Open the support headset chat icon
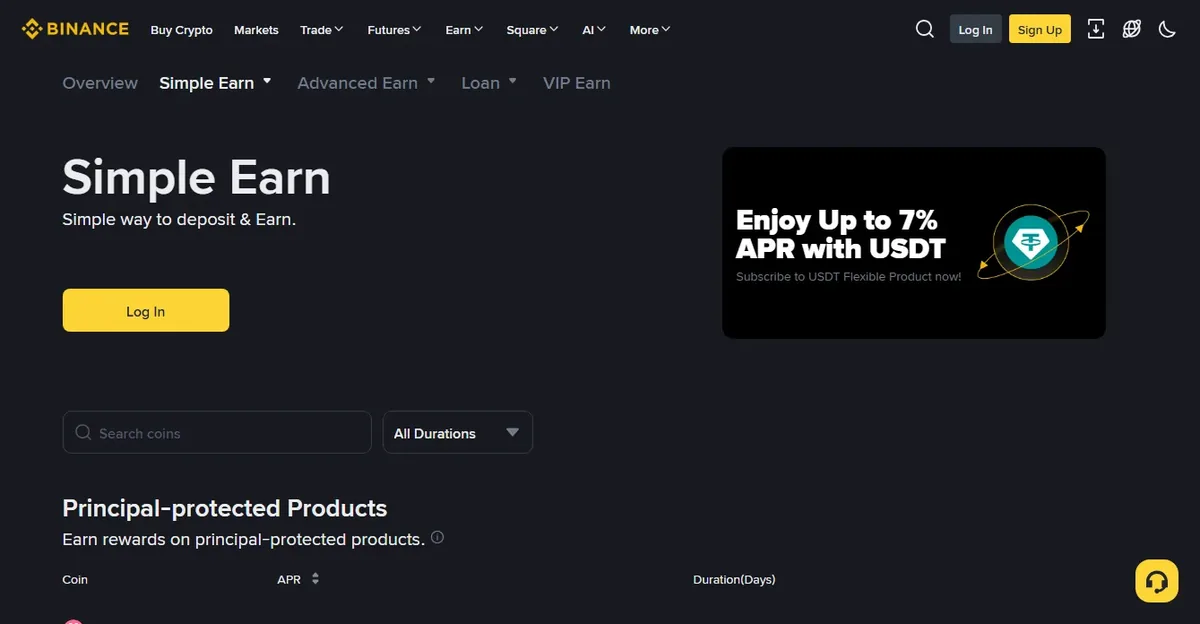This screenshot has height=624, width=1200. tap(1157, 581)
